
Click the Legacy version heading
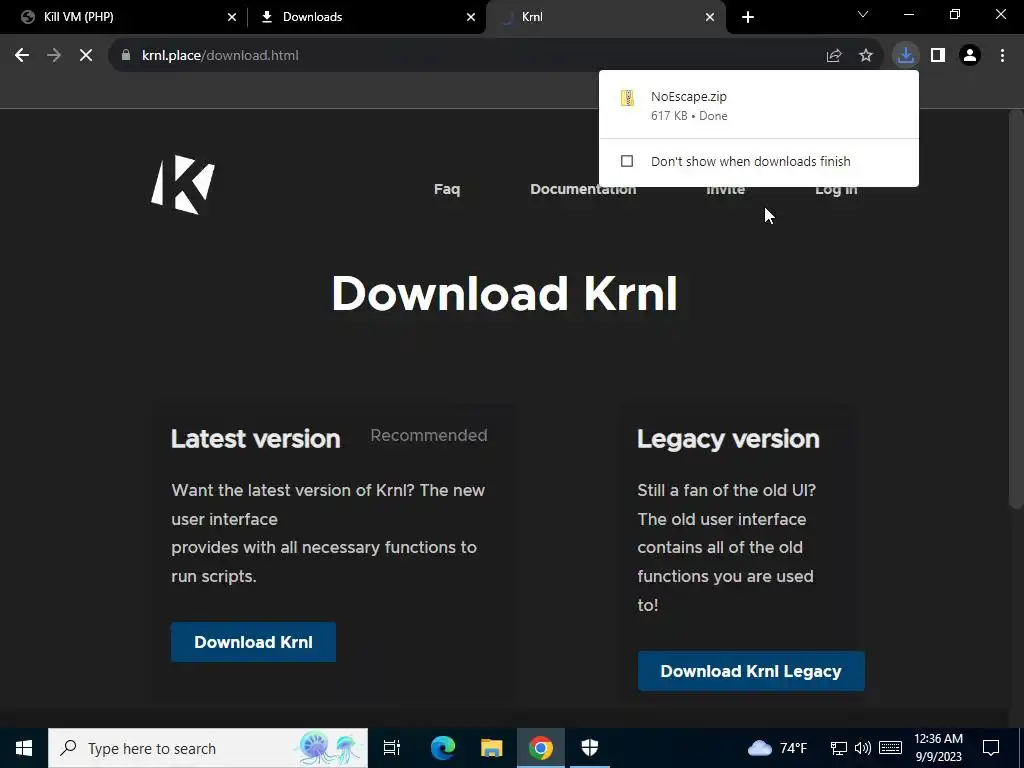click(x=728, y=440)
